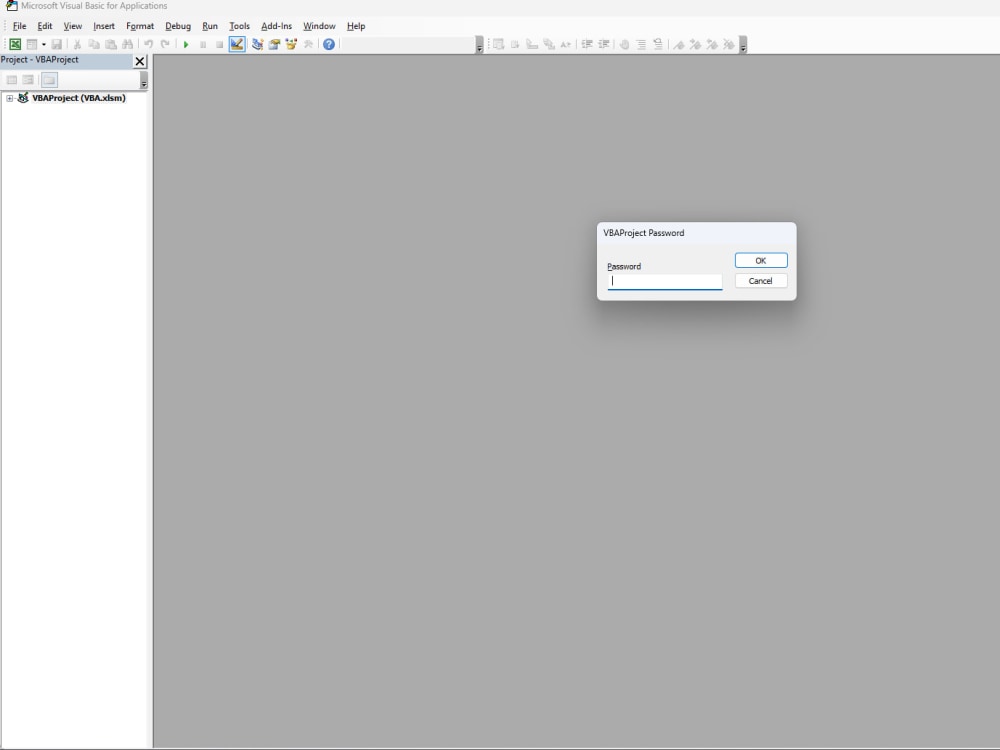The image size is (1000, 750).
Task: Toggle Design Mode icon
Action: pos(237,44)
